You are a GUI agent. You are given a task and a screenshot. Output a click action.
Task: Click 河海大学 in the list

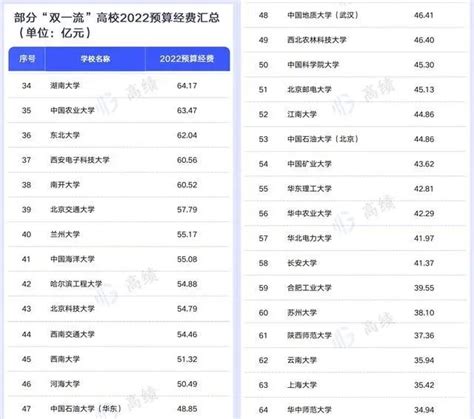(x=65, y=384)
